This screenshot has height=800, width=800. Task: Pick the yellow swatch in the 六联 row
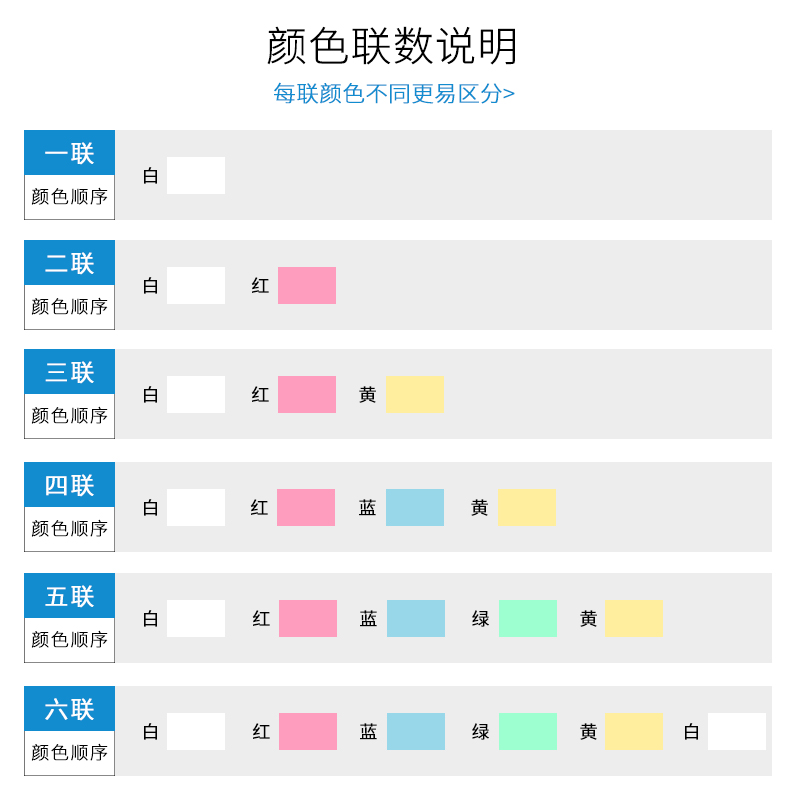click(634, 731)
